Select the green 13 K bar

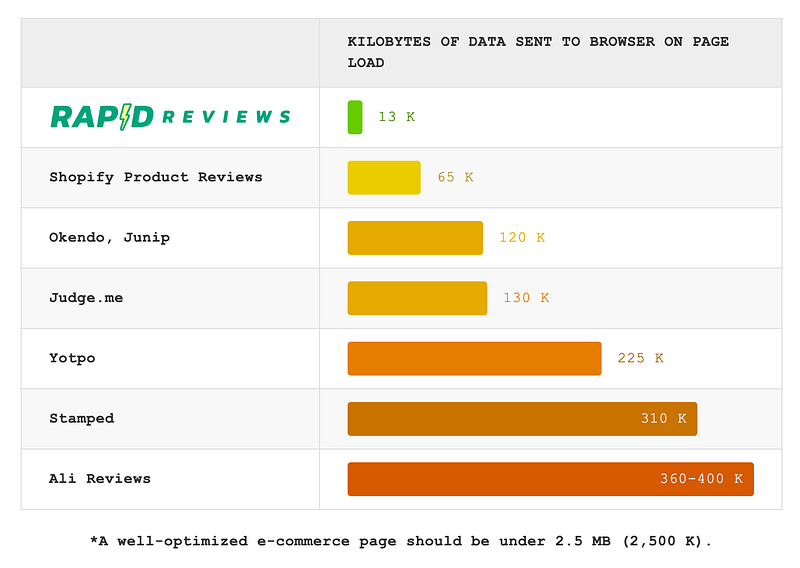coord(355,117)
